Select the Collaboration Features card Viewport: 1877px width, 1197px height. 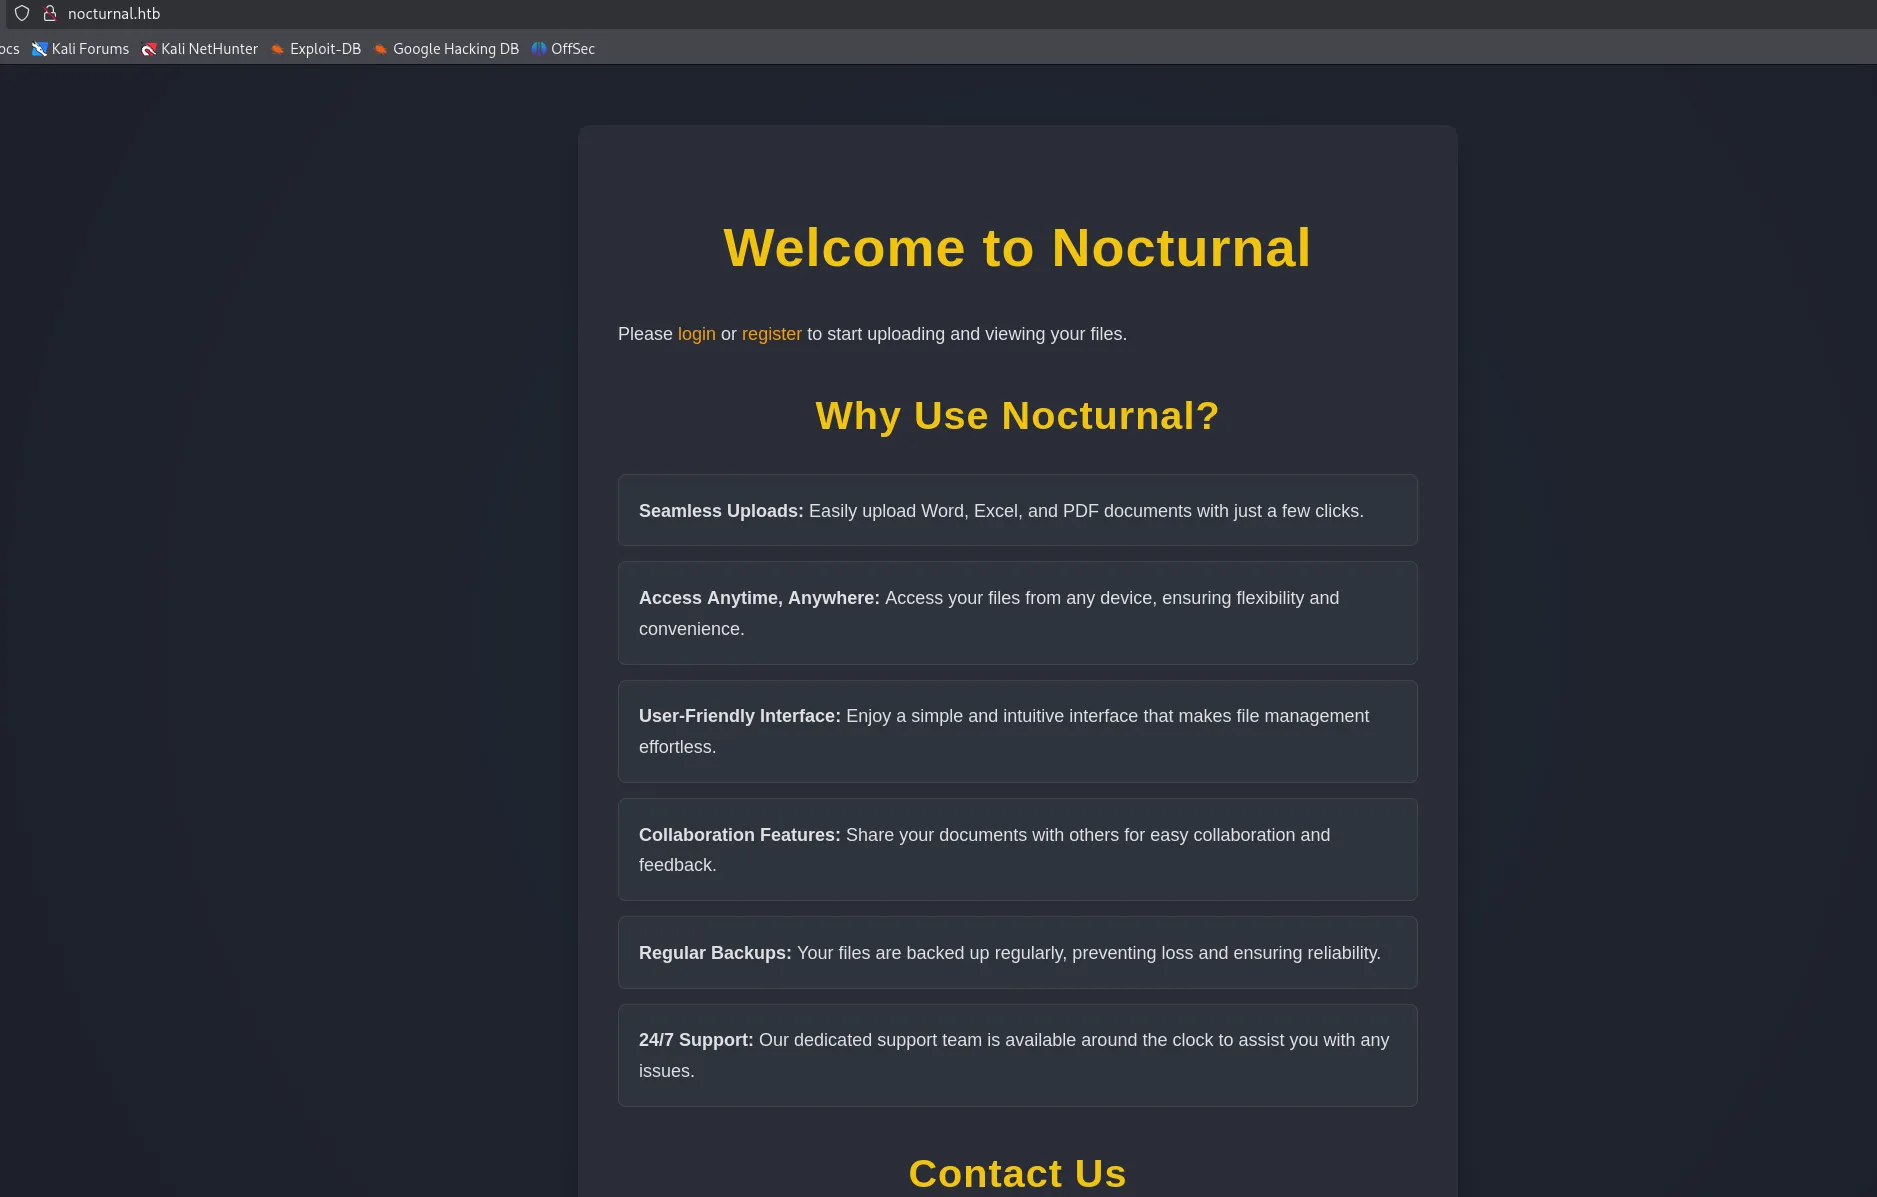coord(1017,849)
